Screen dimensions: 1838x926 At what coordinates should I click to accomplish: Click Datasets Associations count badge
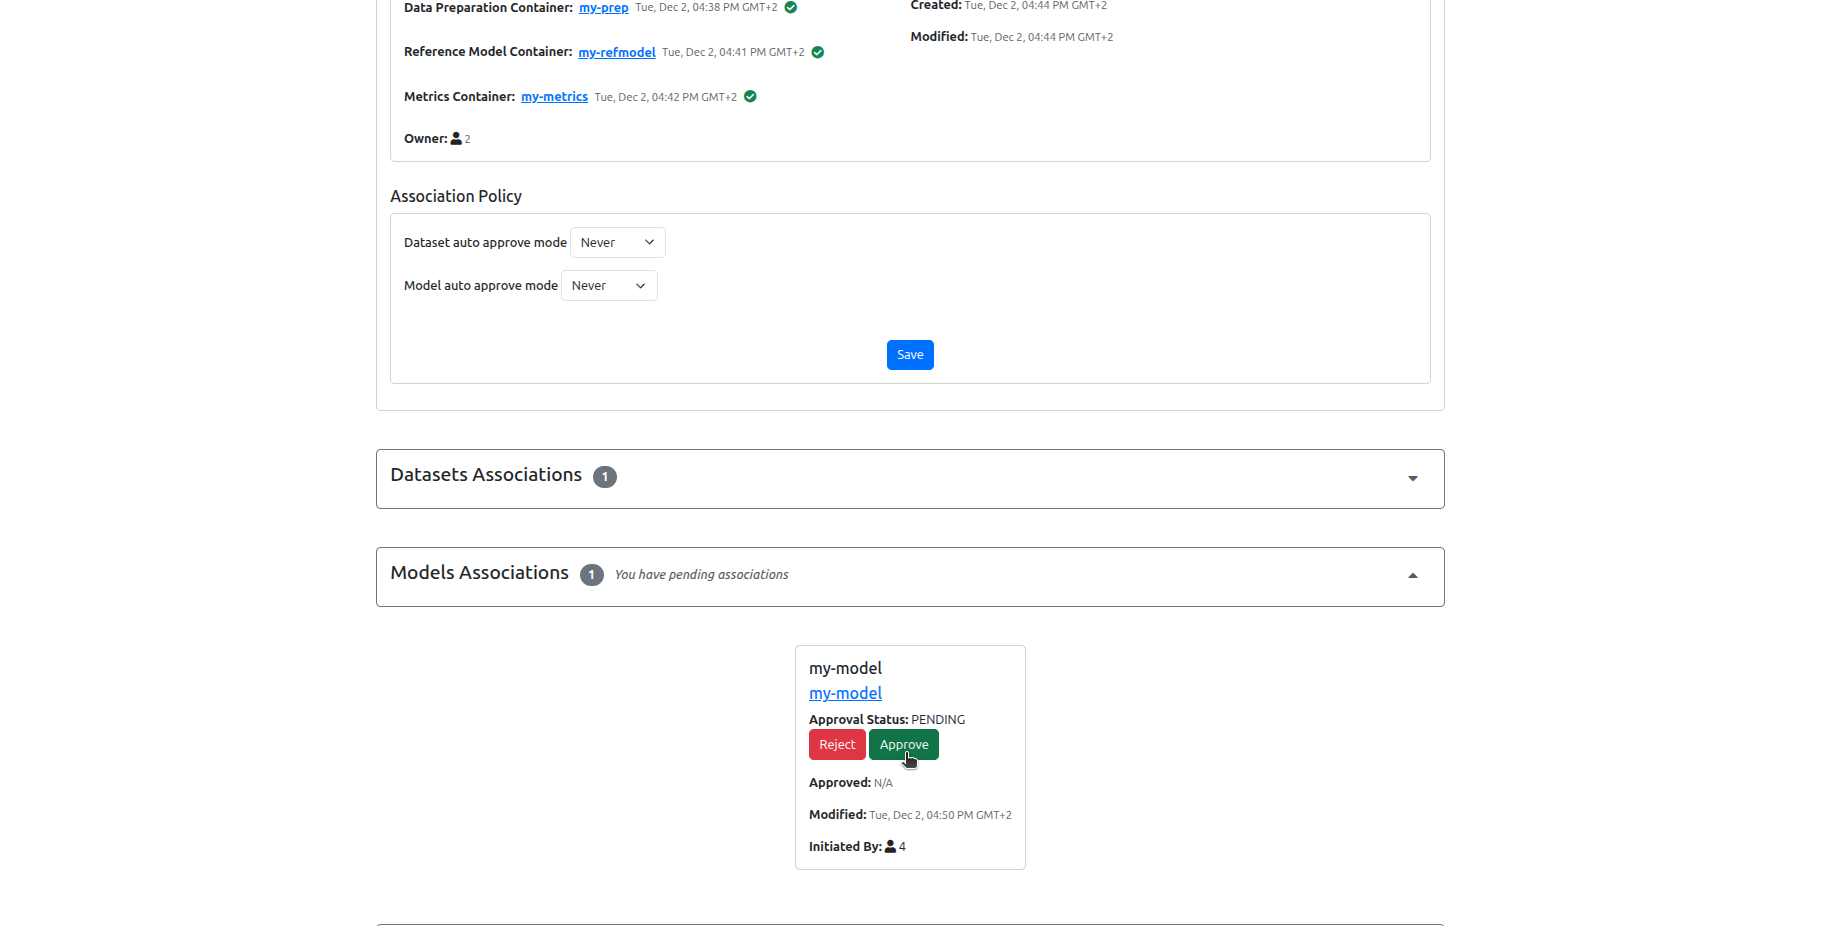pyautogui.click(x=605, y=477)
